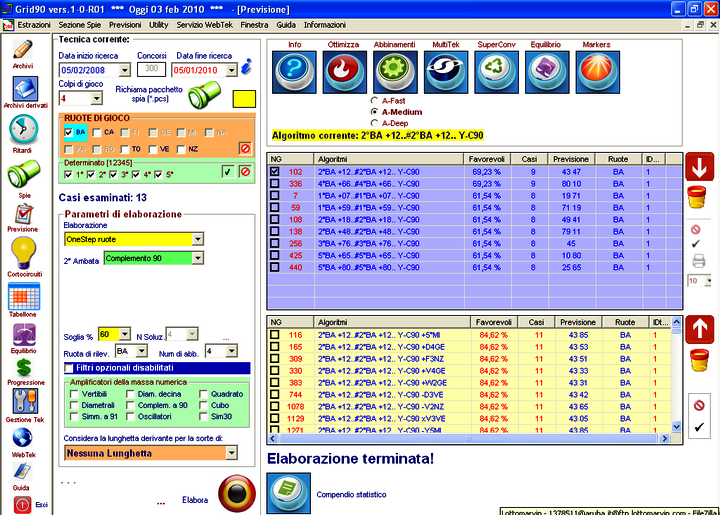Click the yellow color box

(244, 99)
